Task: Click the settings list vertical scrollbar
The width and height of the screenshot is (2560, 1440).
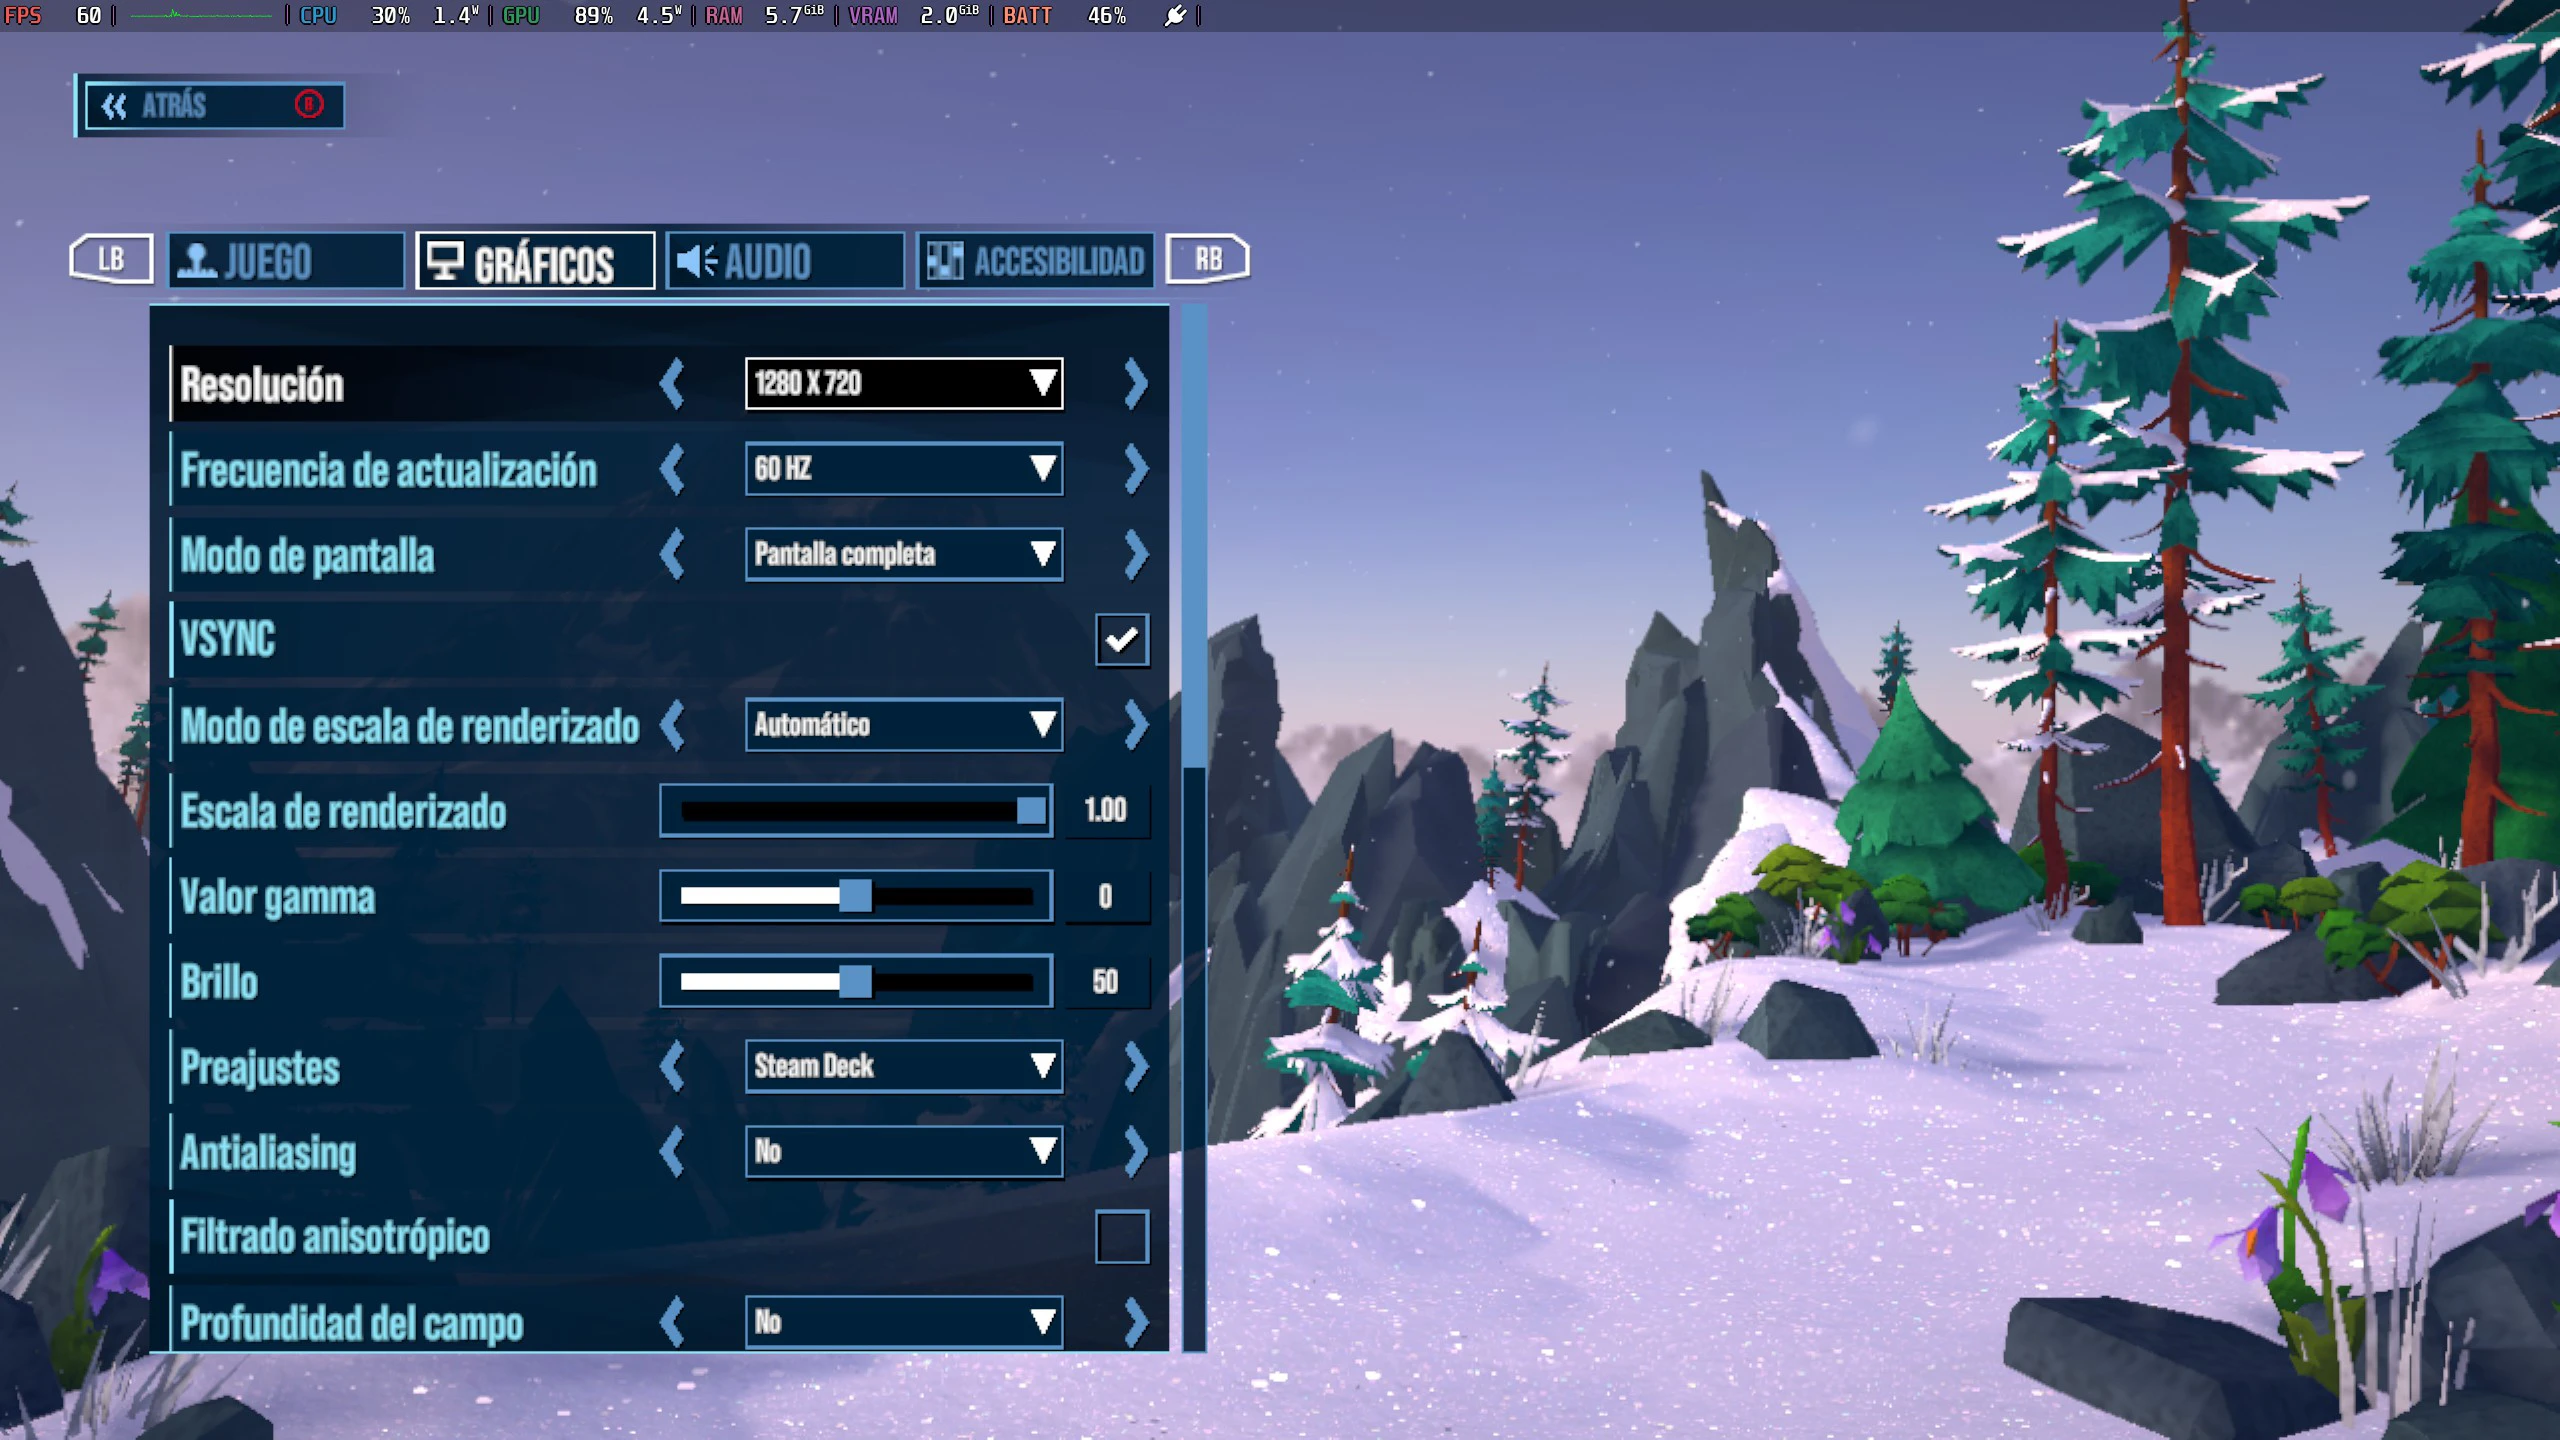Action: tap(1194, 828)
